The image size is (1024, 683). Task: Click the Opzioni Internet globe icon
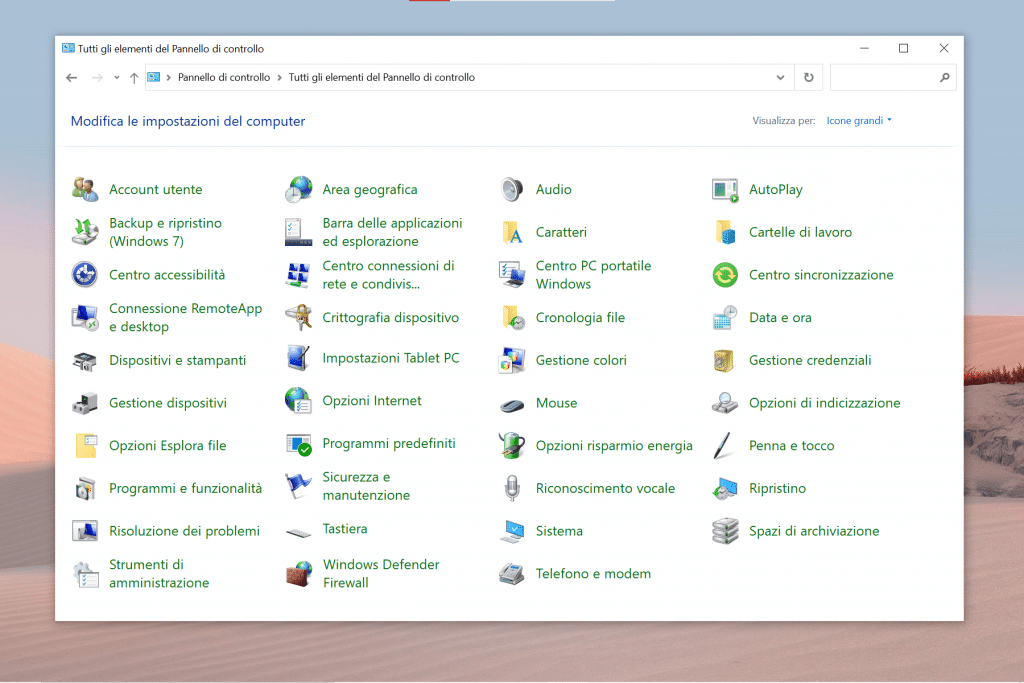[x=298, y=401]
